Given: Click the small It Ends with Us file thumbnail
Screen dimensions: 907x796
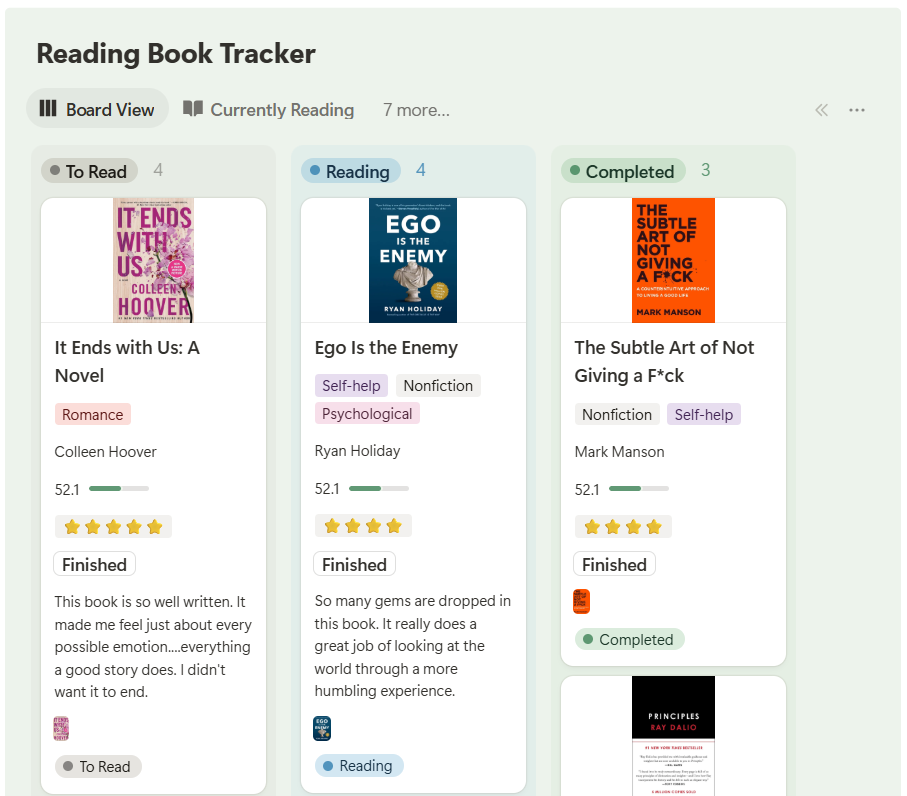Looking at the screenshot, I should [61, 728].
